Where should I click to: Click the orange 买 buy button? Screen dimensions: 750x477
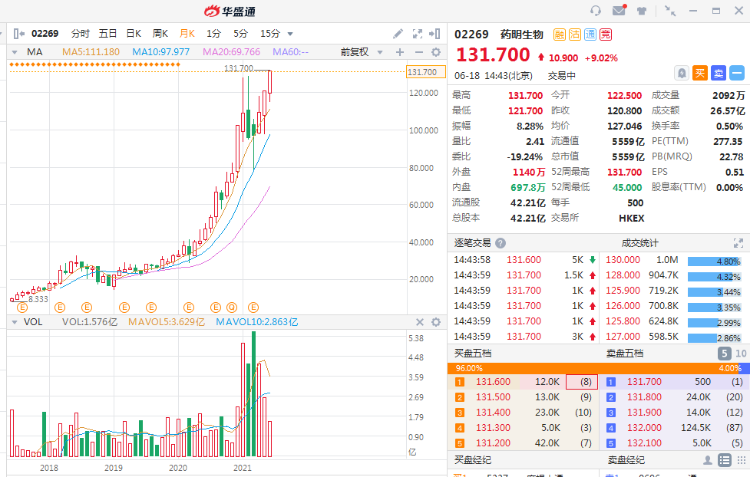click(700, 73)
